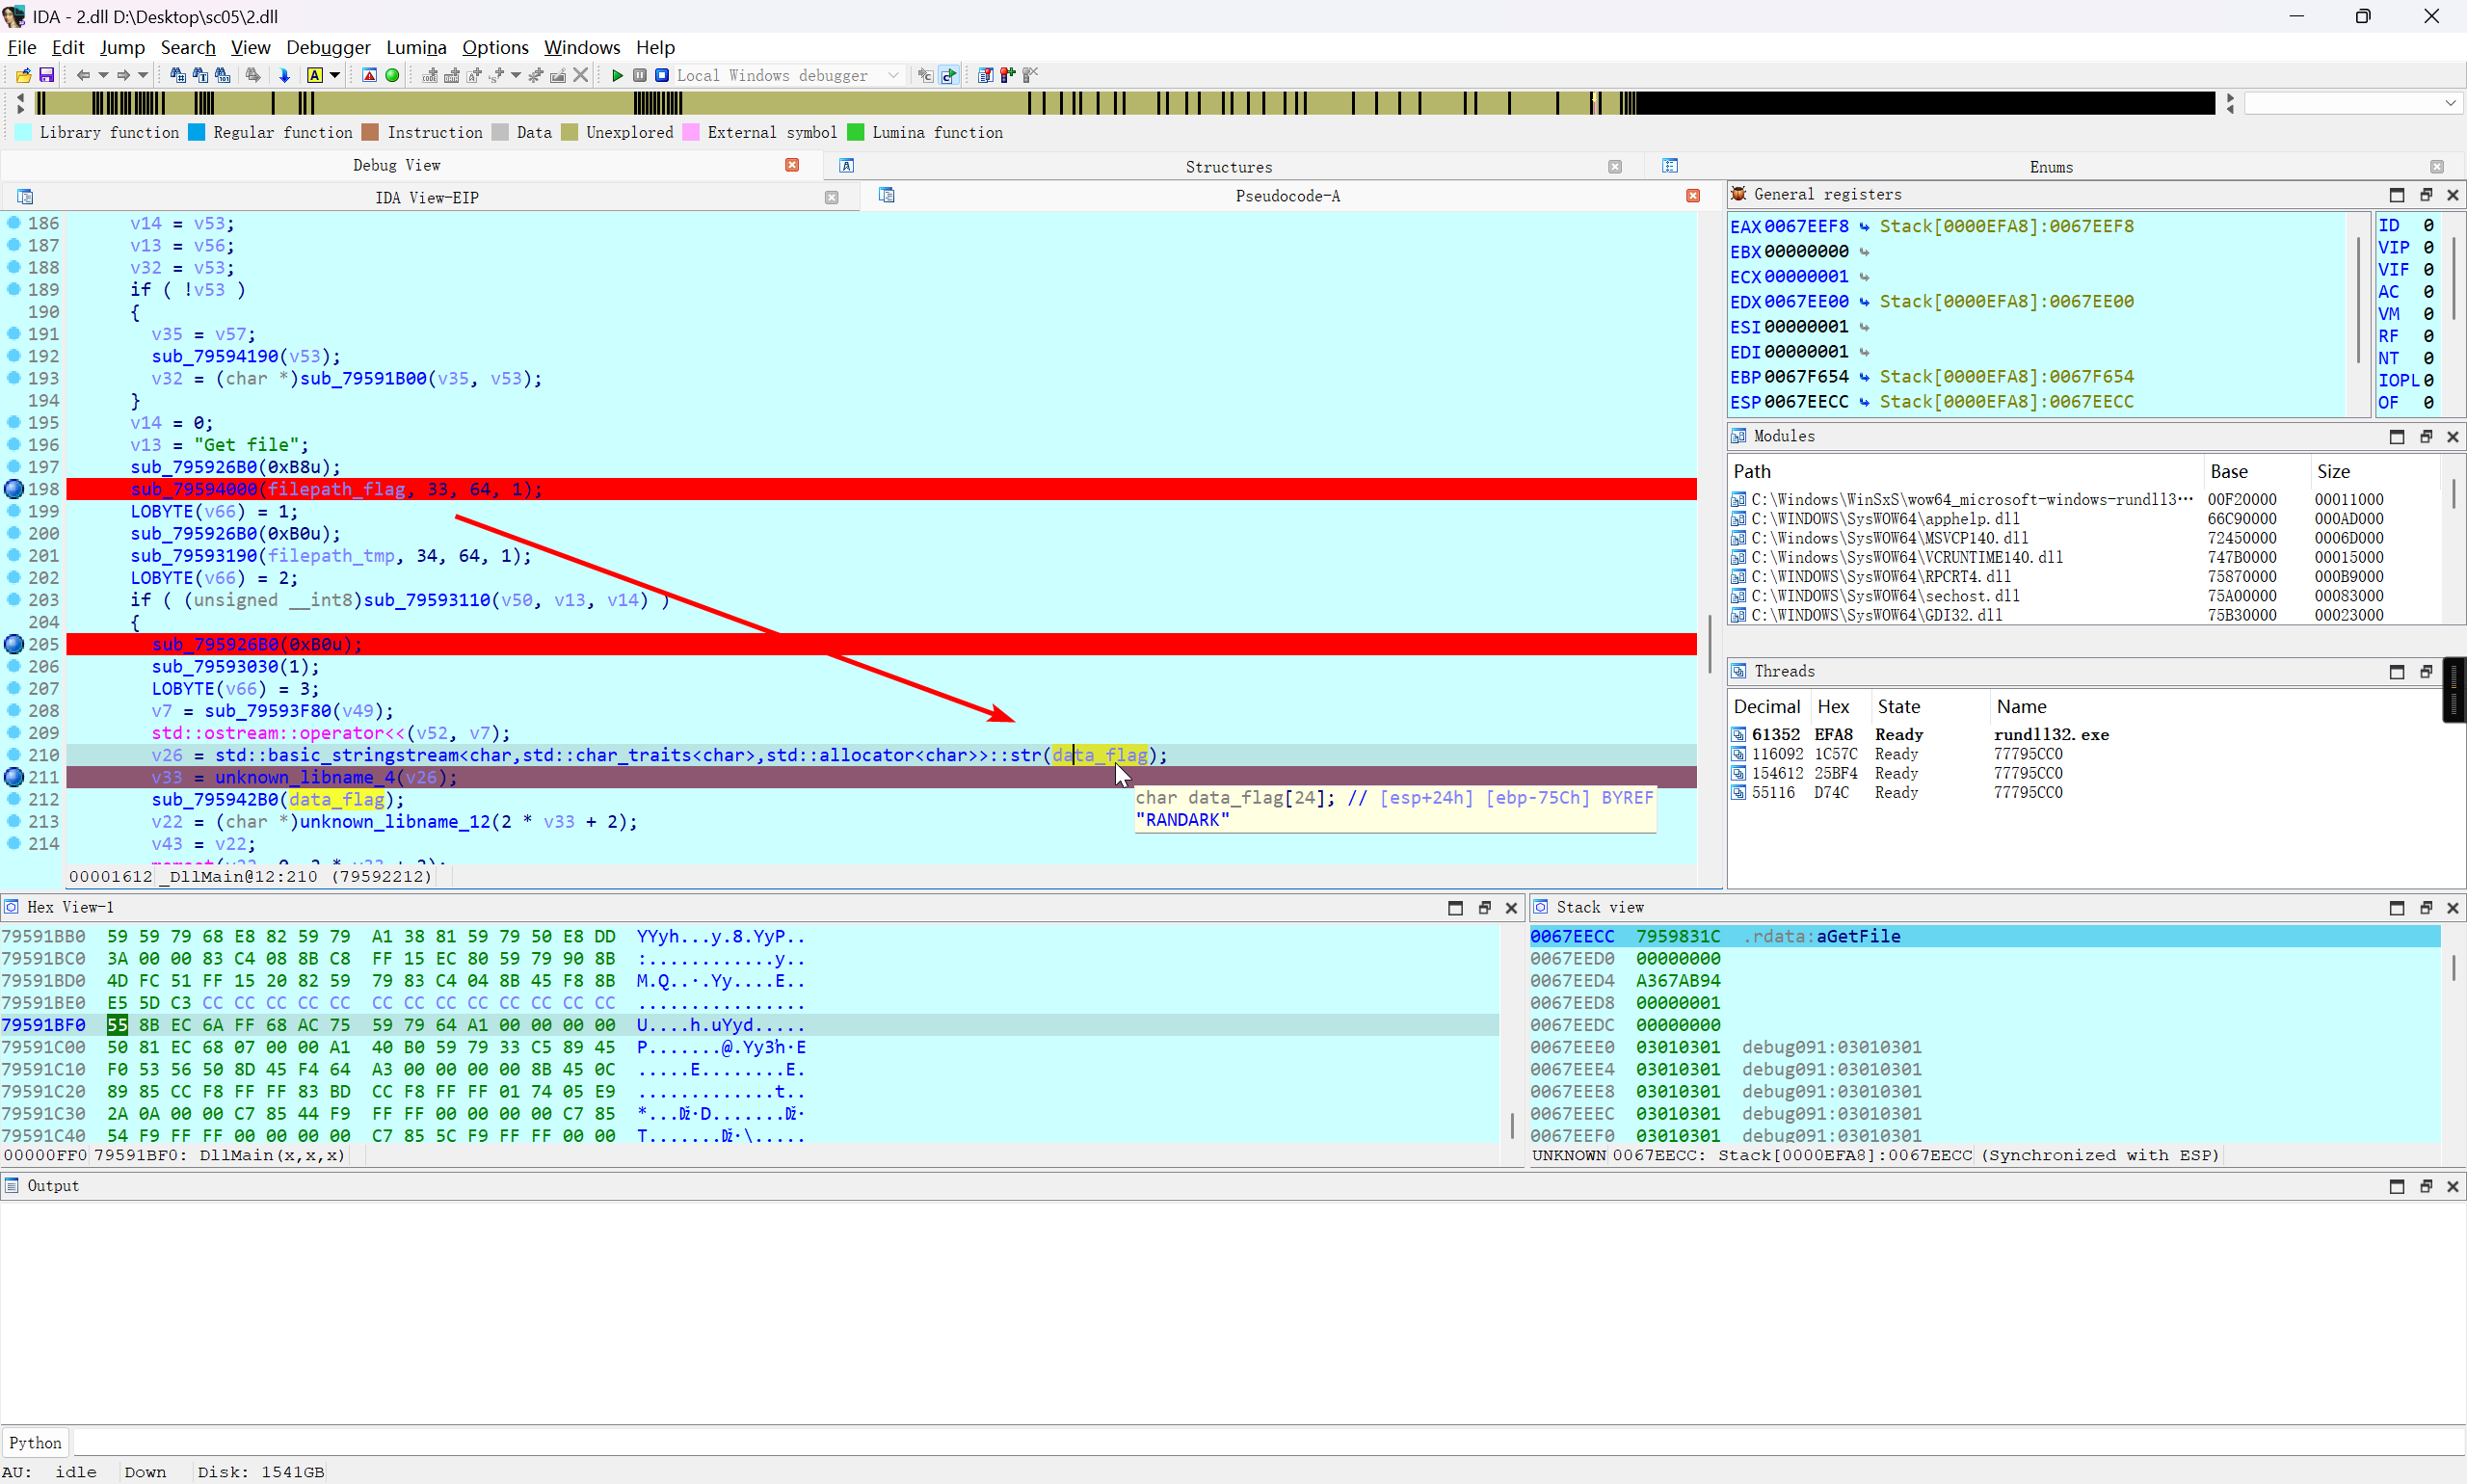Start the process with the green play icon
2467x1484 pixels.
(617, 75)
